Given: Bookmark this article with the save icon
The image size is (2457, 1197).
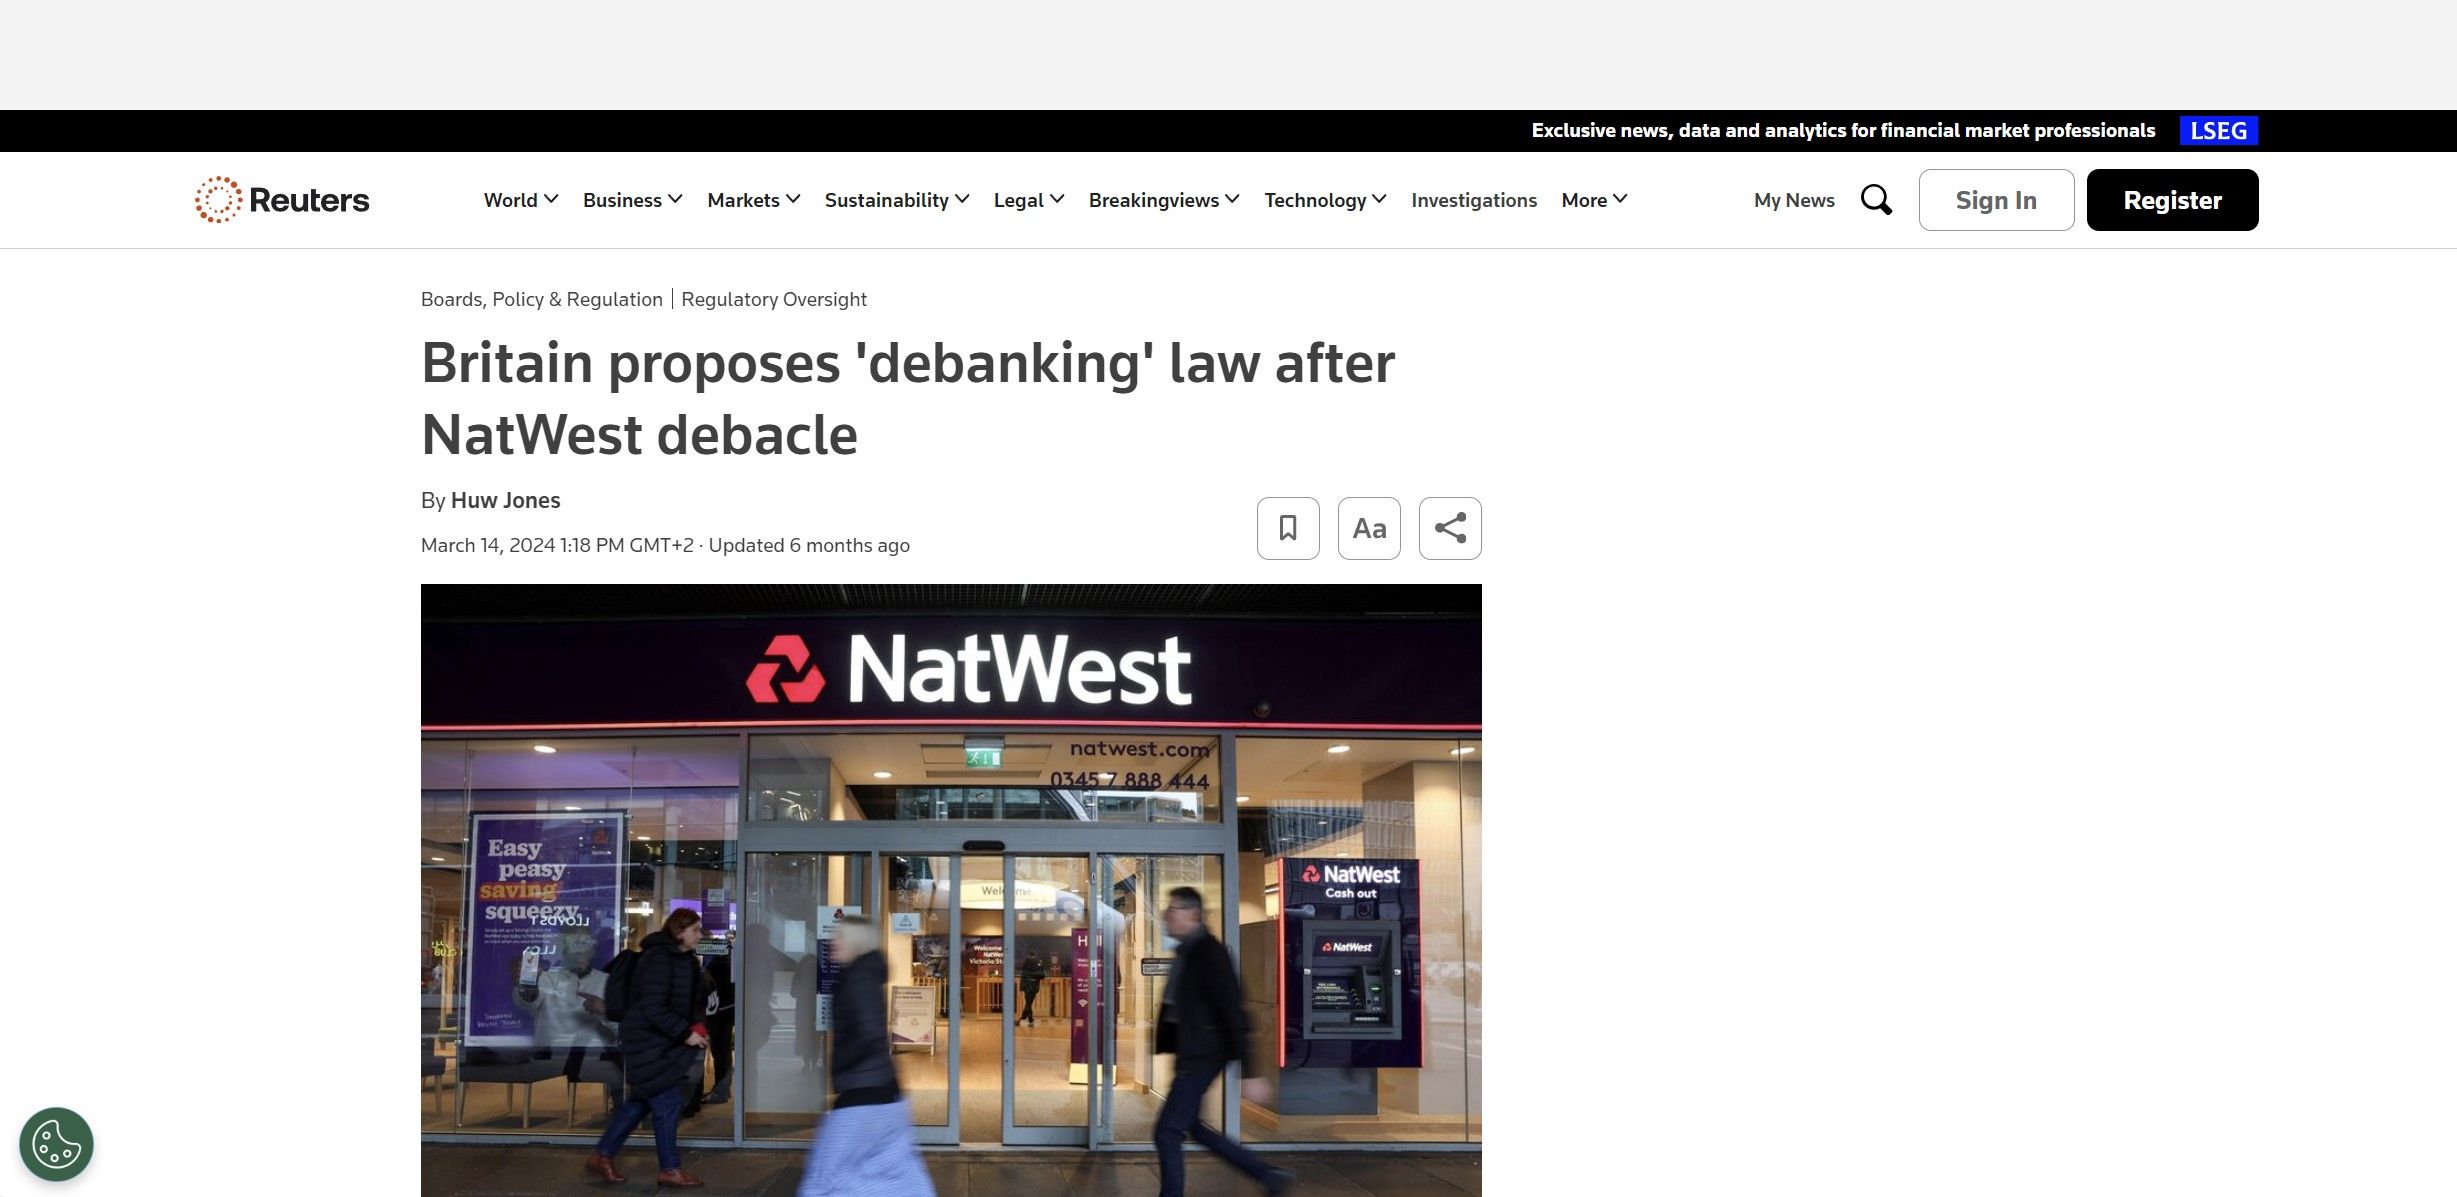Looking at the screenshot, I should [x=1288, y=528].
